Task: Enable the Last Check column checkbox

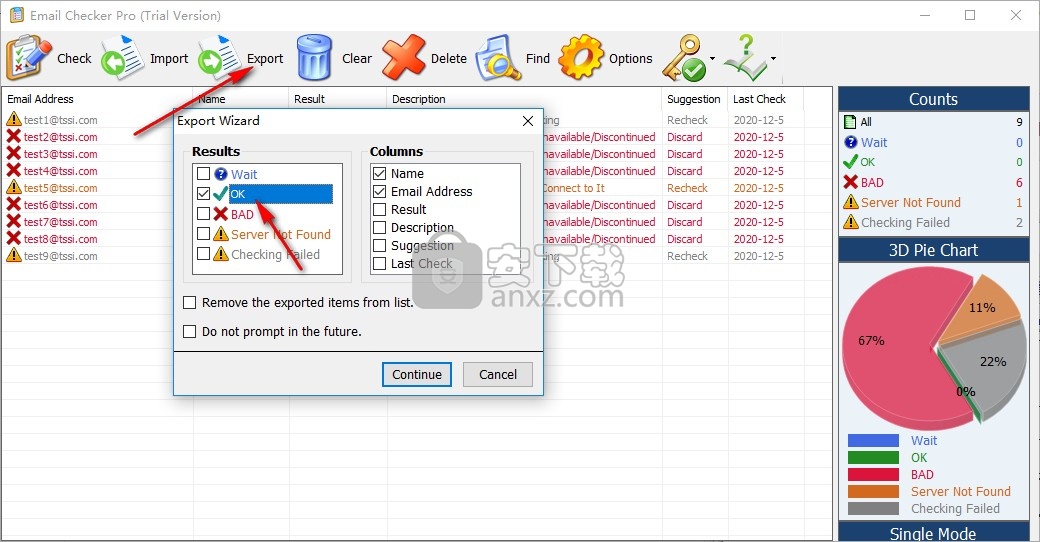Action: click(379, 263)
